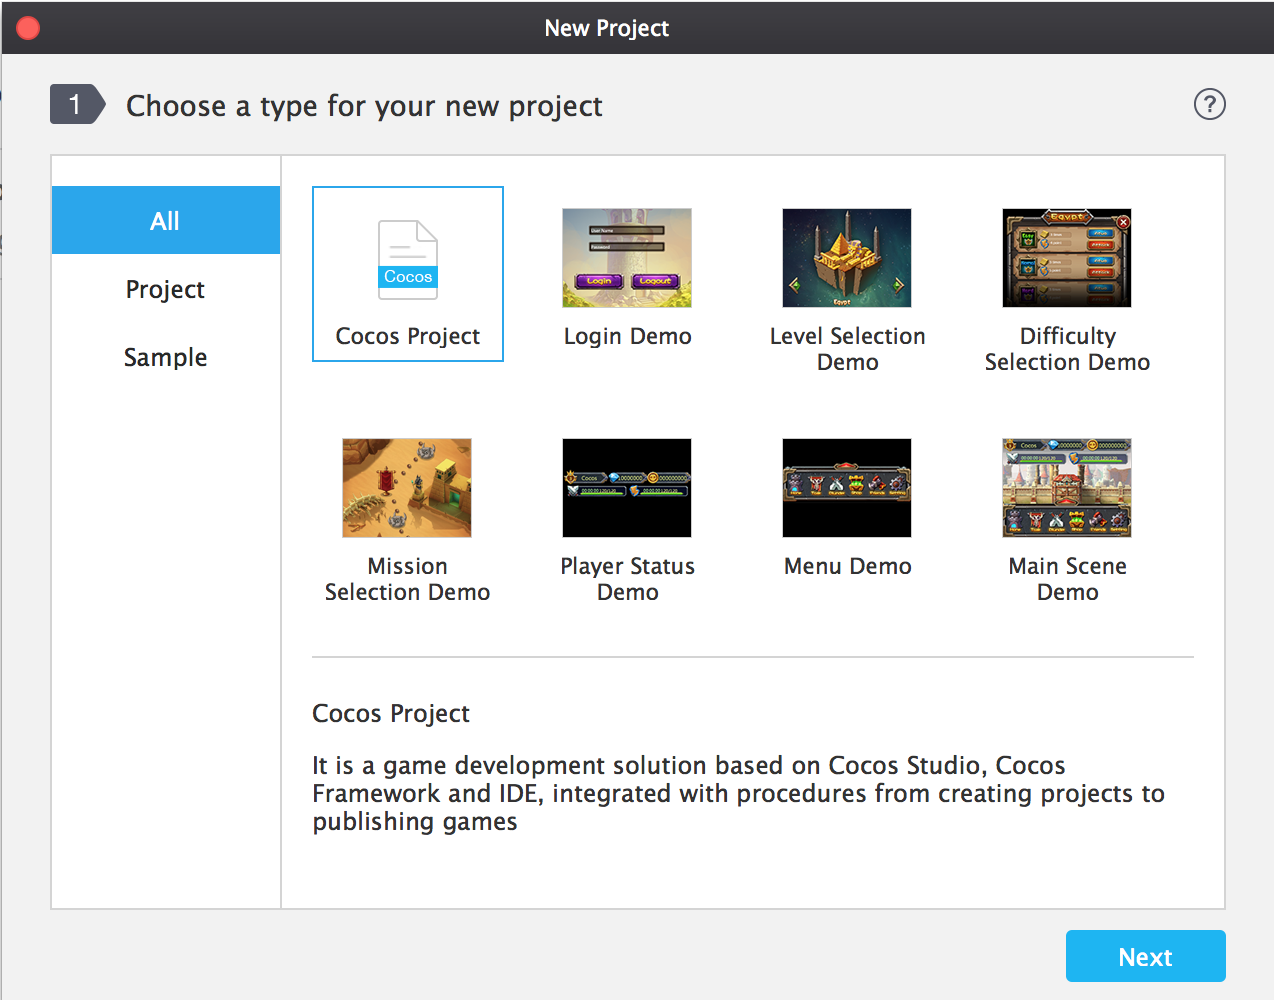Click the Cocos Project label

[x=408, y=336]
